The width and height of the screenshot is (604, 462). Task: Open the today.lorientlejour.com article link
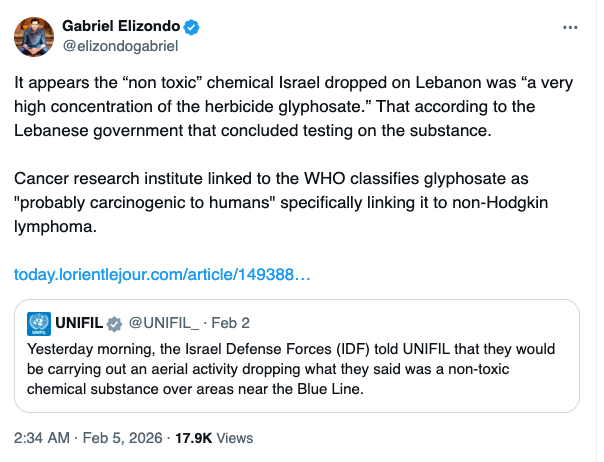tap(162, 273)
